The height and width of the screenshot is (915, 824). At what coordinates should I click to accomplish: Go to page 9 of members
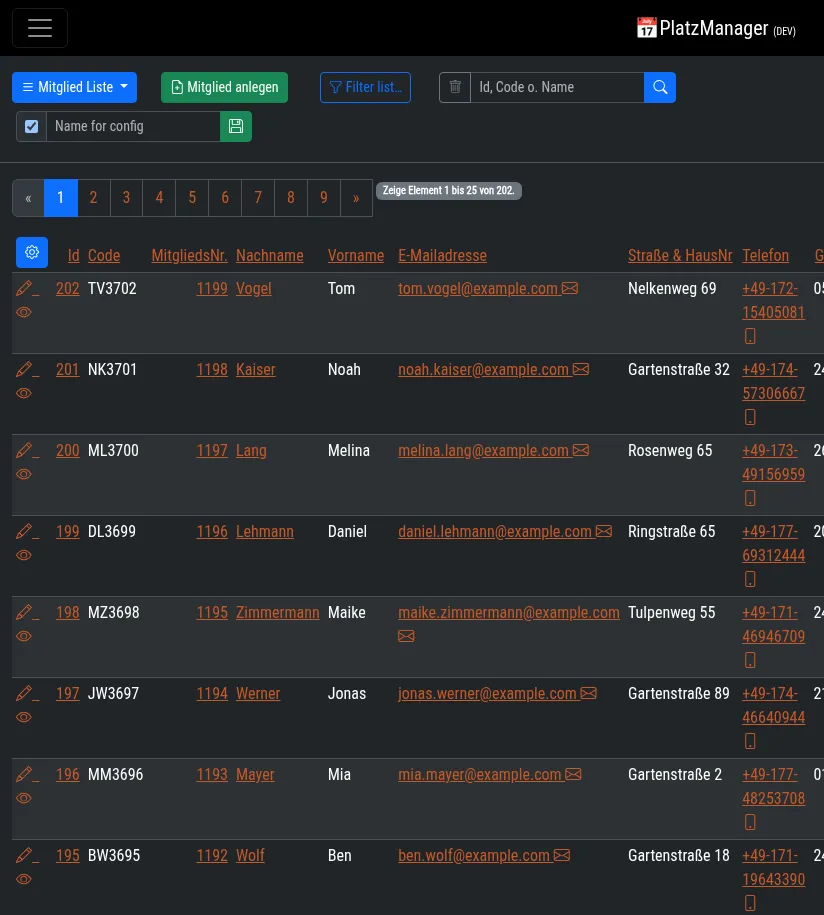324,198
